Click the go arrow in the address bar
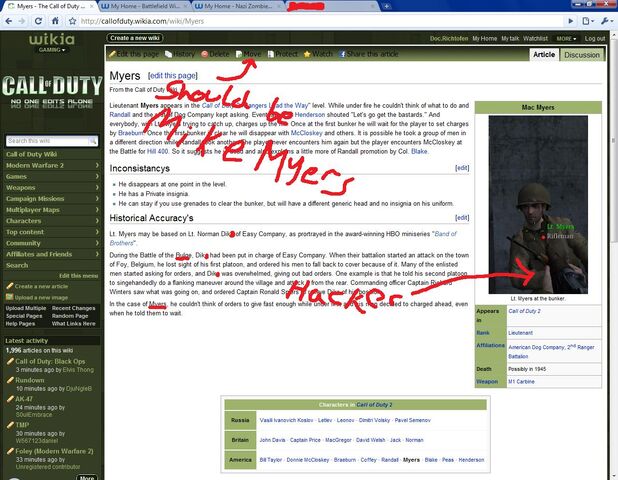The image size is (618, 480). pos(571,21)
